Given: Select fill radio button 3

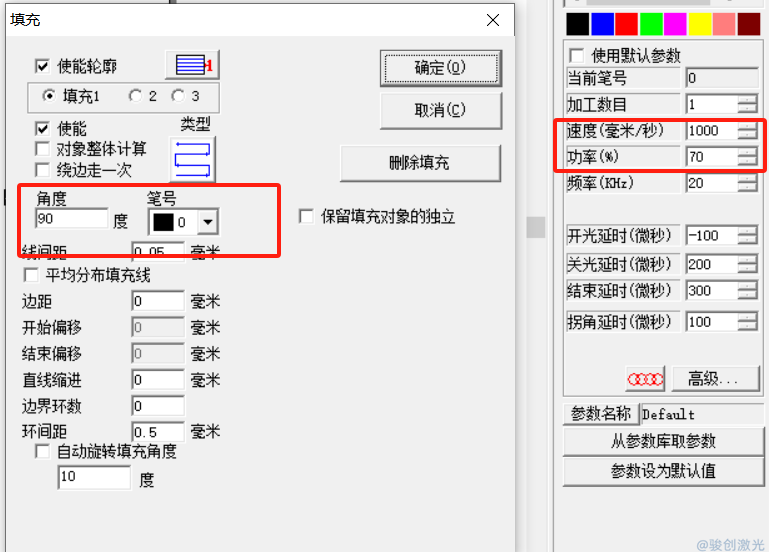Looking at the screenshot, I should pos(178,96).
